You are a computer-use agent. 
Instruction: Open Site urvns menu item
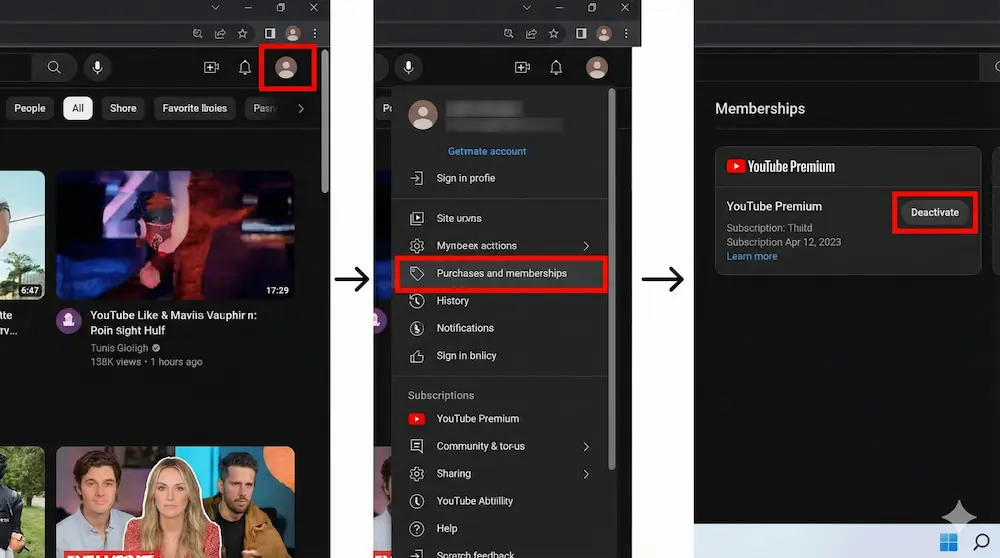click(x=501, y=218)
